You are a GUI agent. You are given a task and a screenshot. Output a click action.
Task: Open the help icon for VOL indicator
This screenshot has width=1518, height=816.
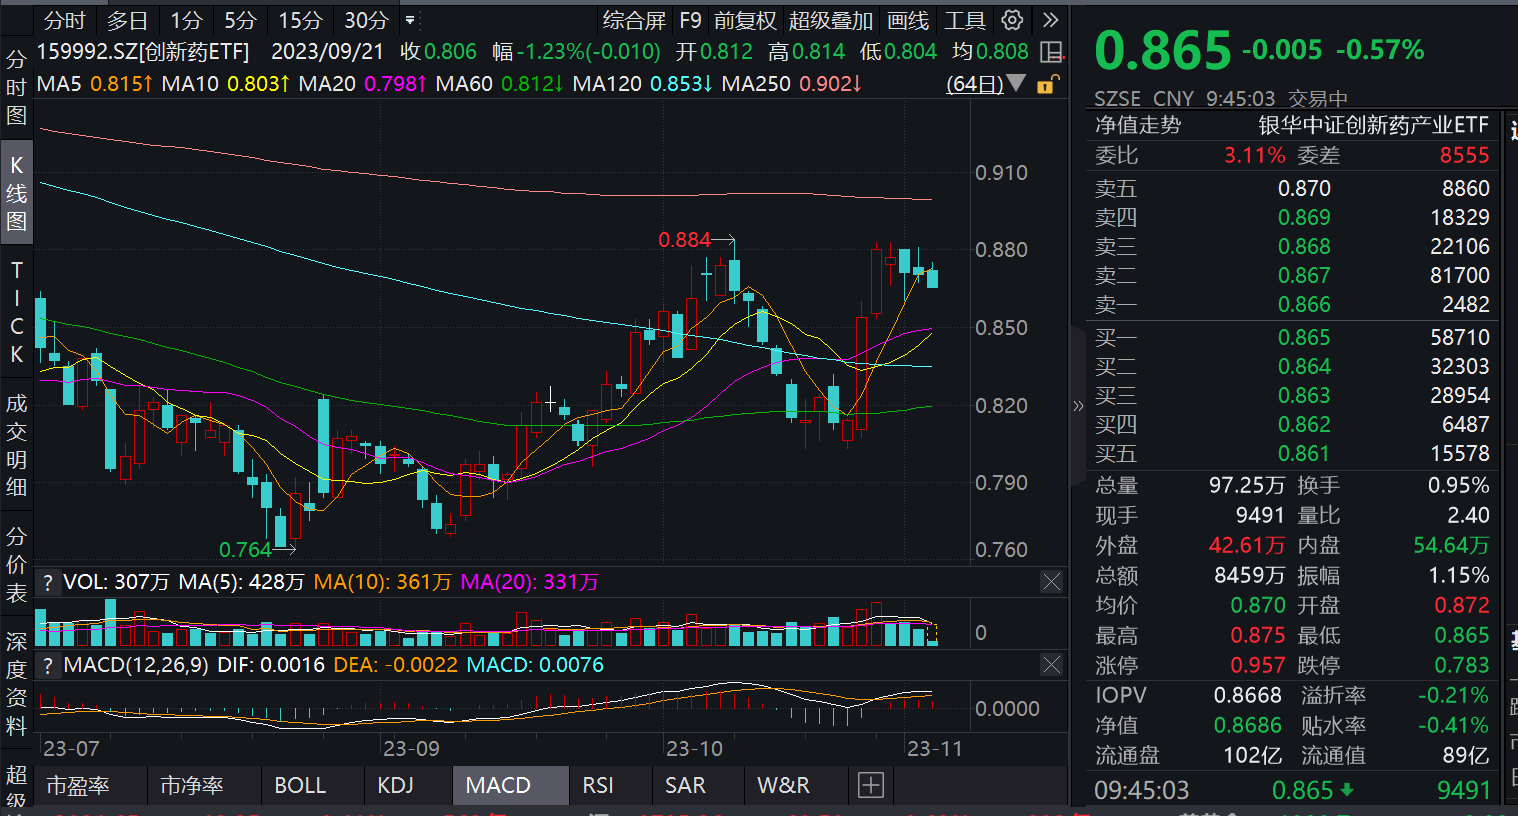pos(47,582)
